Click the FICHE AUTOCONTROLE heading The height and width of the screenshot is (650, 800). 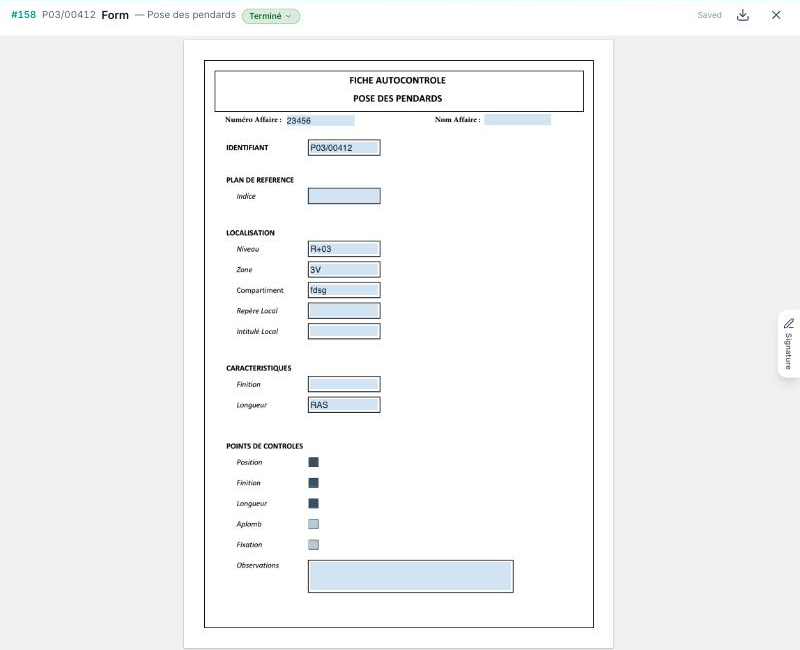(397, 80)
